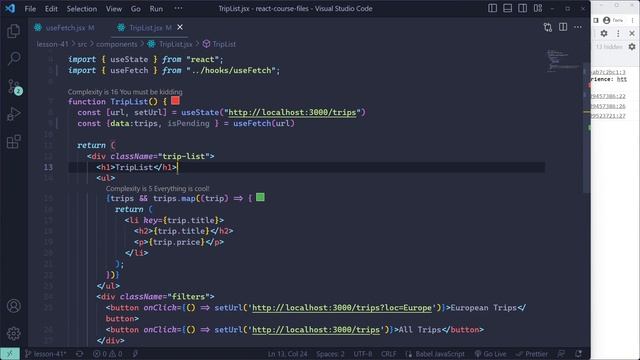Open the DevTools kebab menu in browser

click(x=618, y=33)
